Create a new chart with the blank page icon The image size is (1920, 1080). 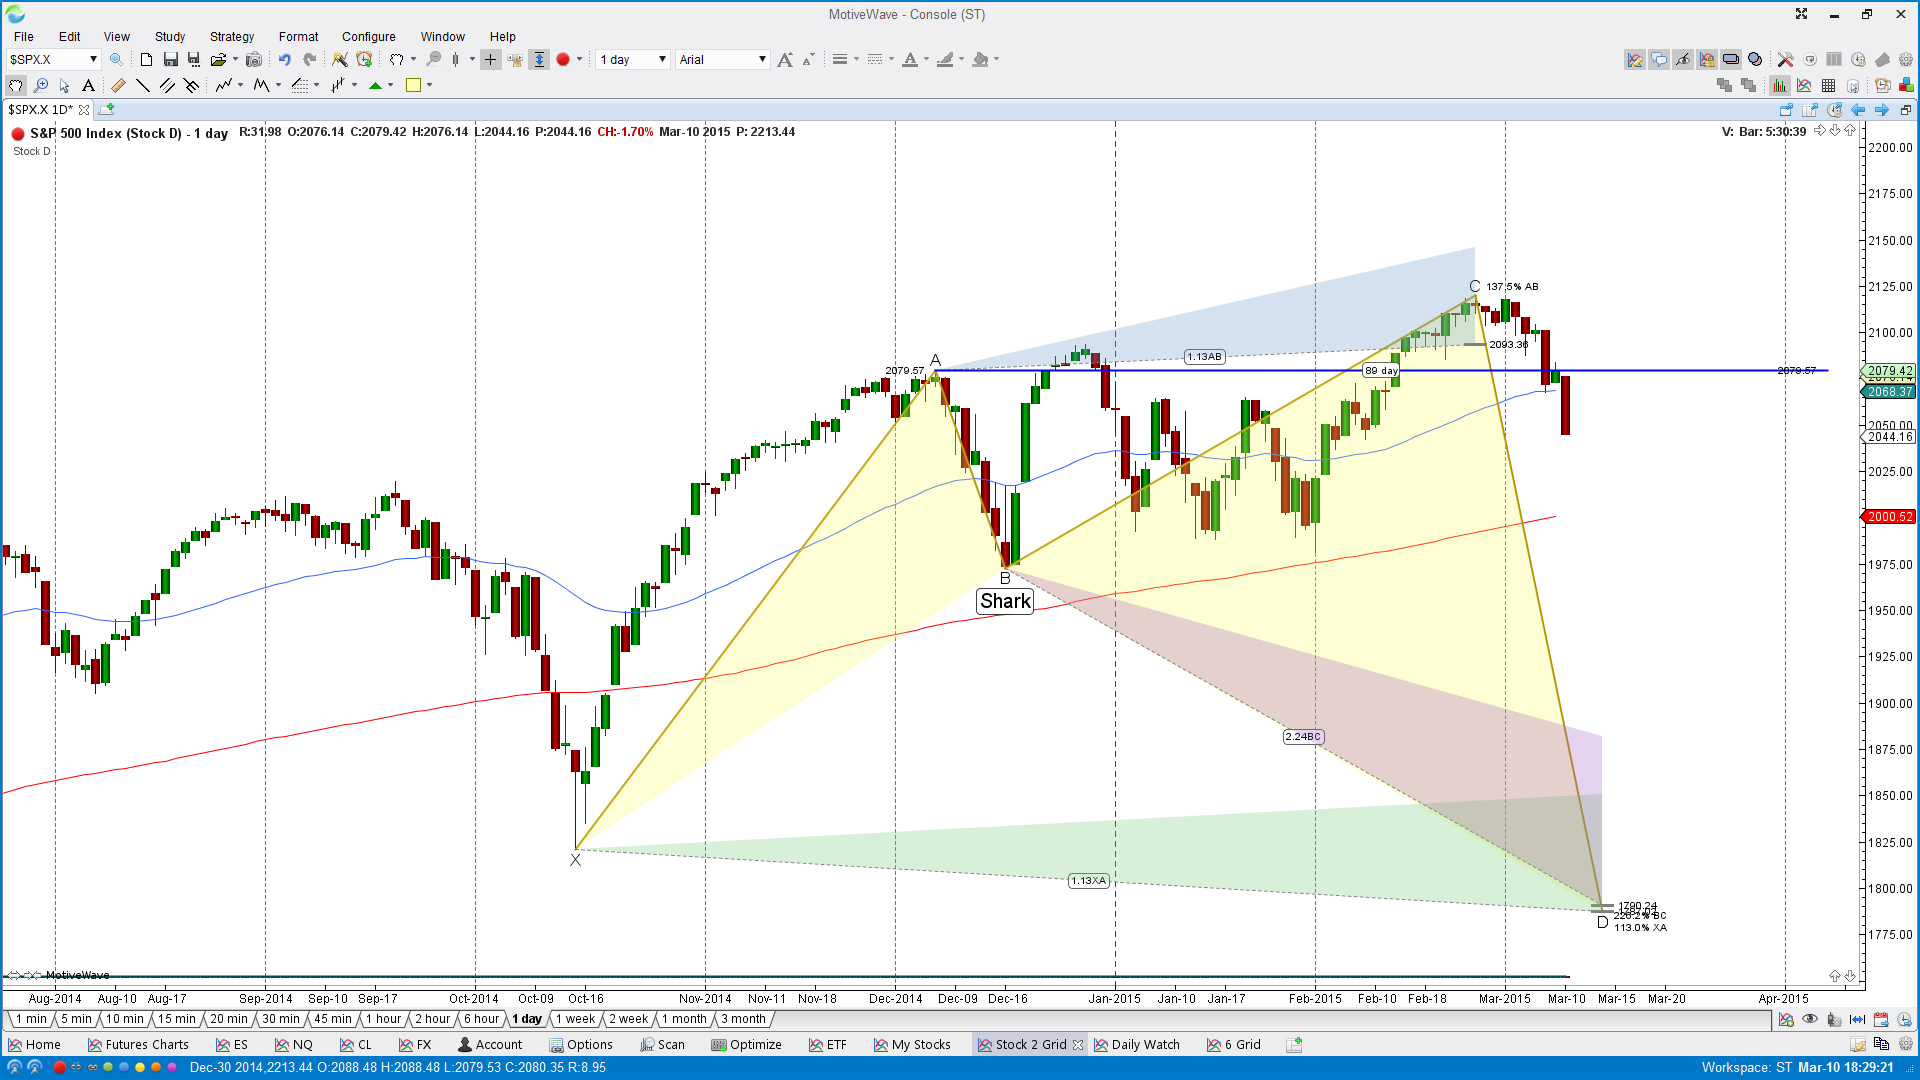(x=146, y=60)
